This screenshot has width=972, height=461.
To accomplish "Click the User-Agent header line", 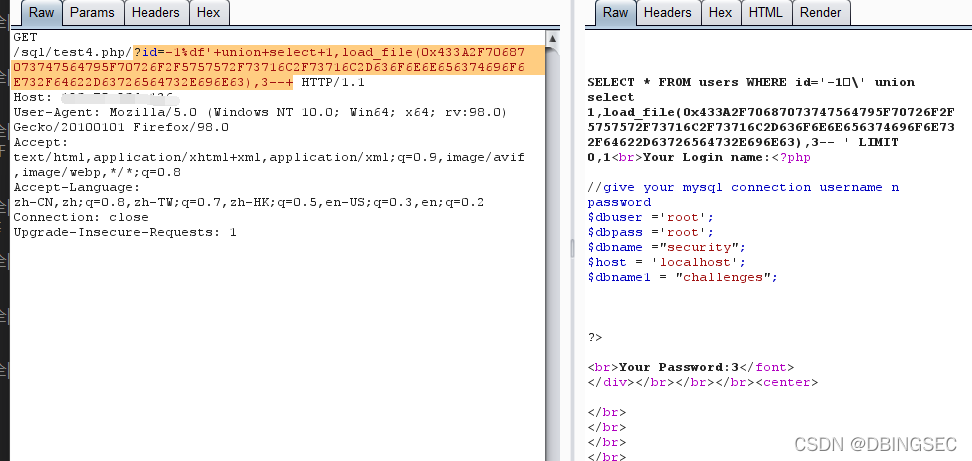I will tap(260, 112).
